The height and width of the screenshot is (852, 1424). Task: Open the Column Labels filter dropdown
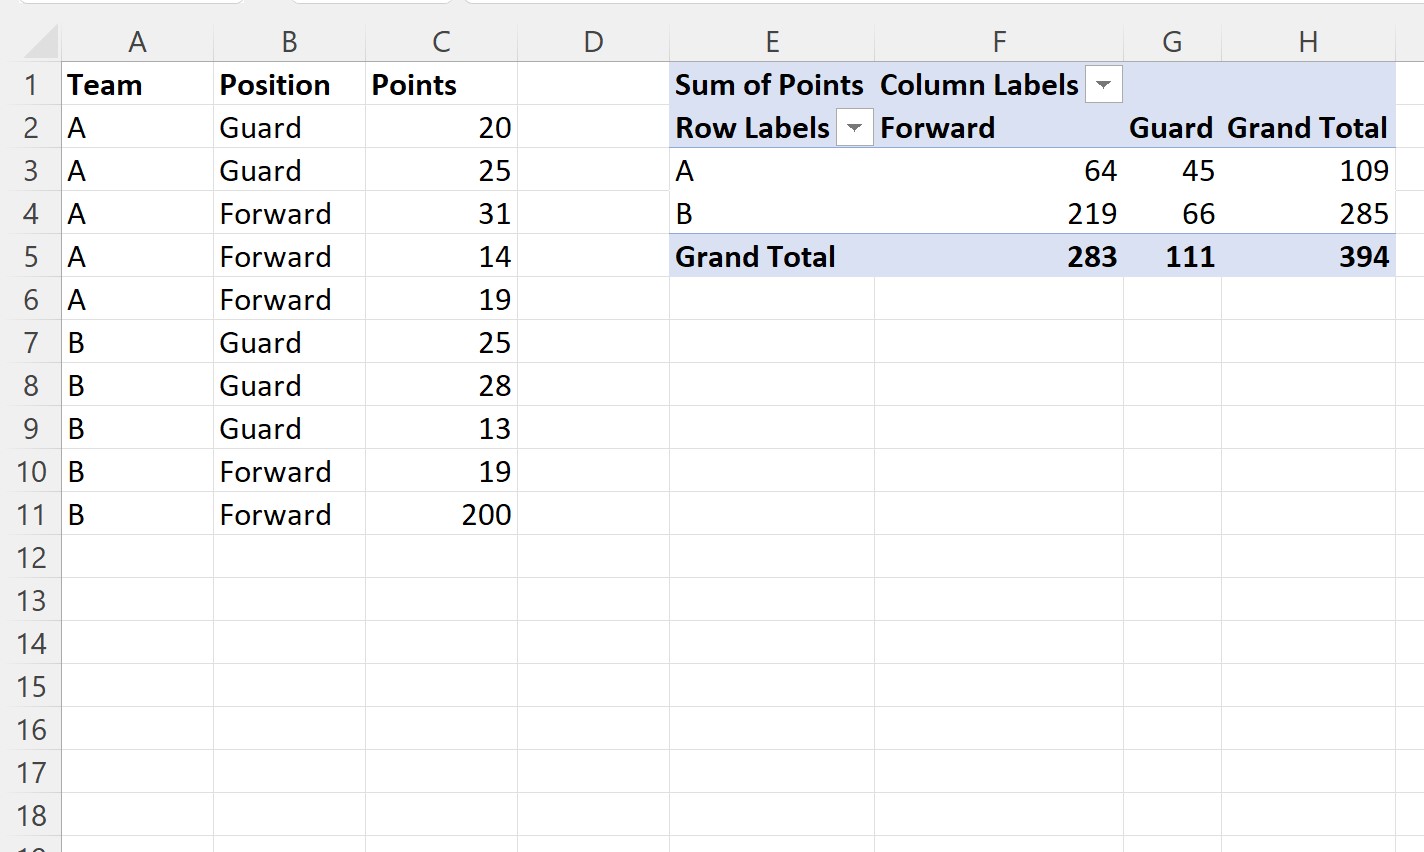[1103, 85]
